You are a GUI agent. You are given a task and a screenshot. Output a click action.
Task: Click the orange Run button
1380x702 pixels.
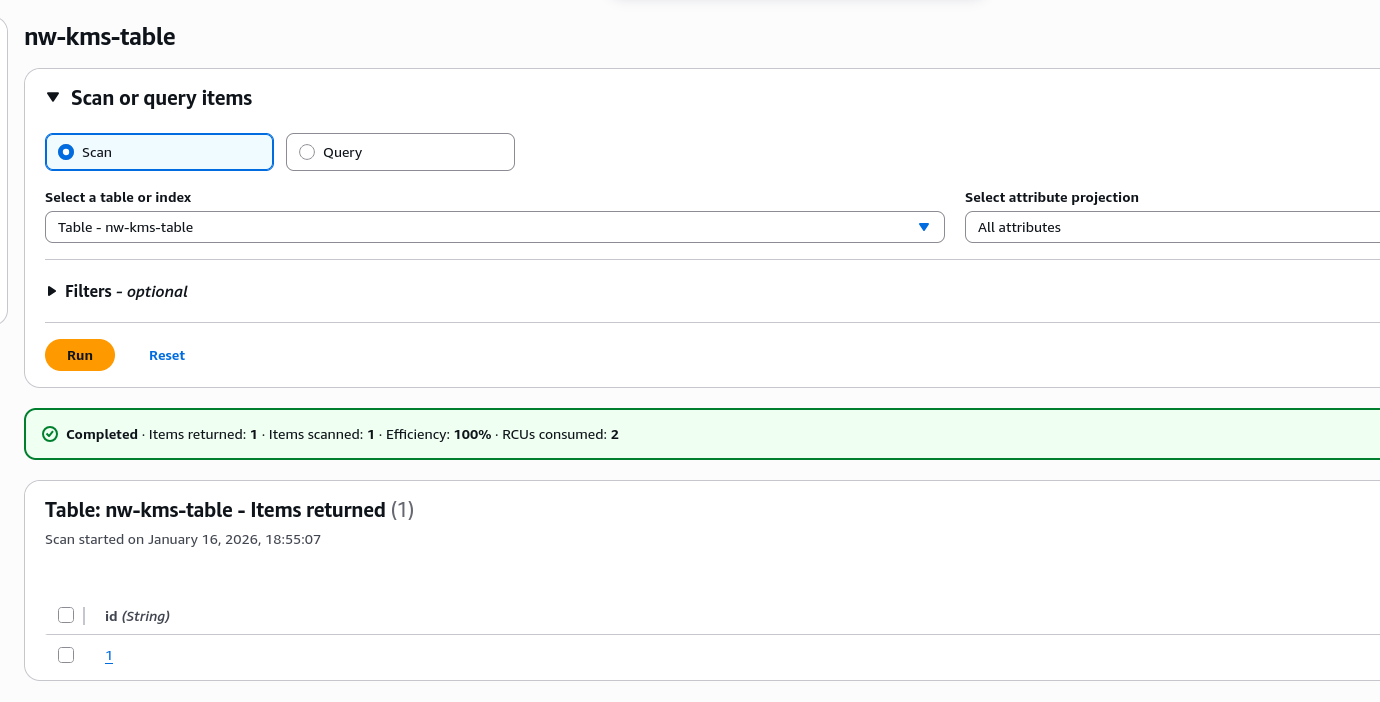[80, 355]
